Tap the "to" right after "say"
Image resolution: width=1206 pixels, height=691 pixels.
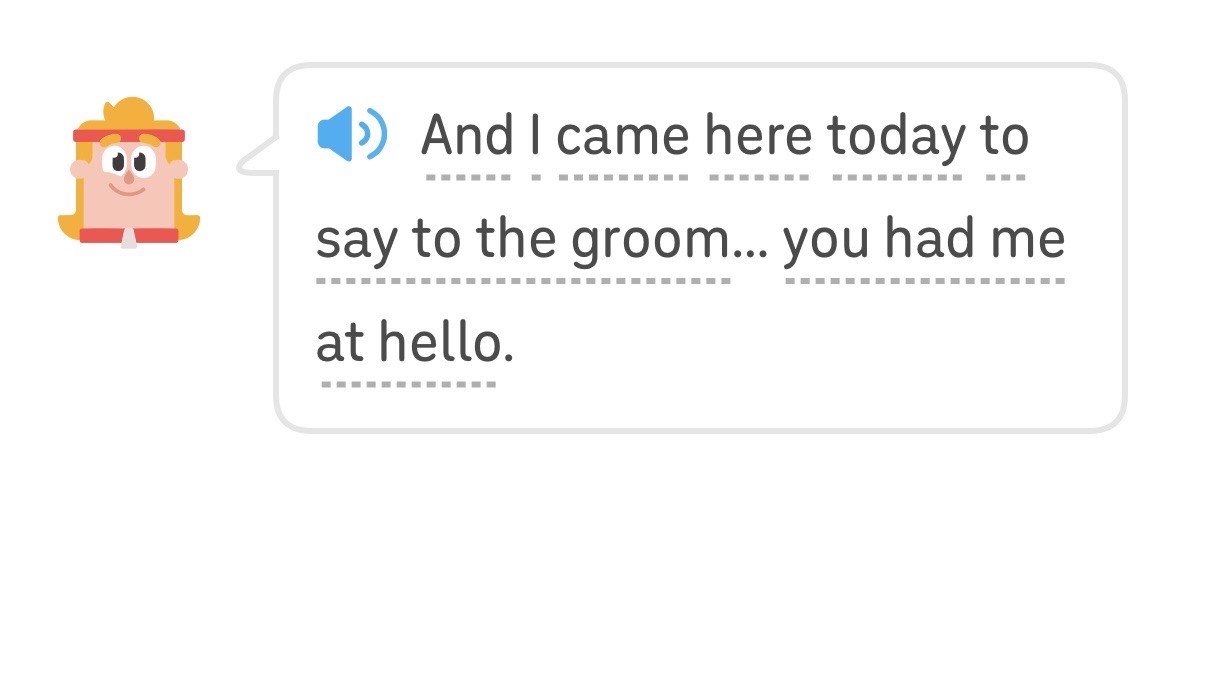(435, 240)
